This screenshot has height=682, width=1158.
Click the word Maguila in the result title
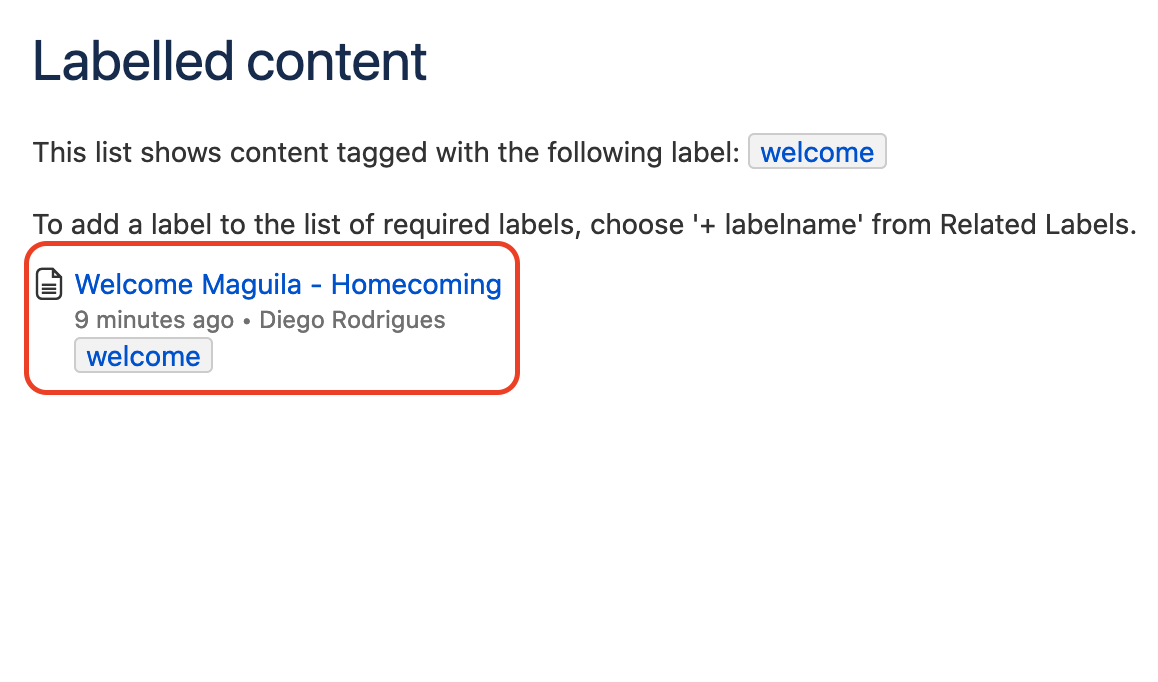tap(251, 284)
